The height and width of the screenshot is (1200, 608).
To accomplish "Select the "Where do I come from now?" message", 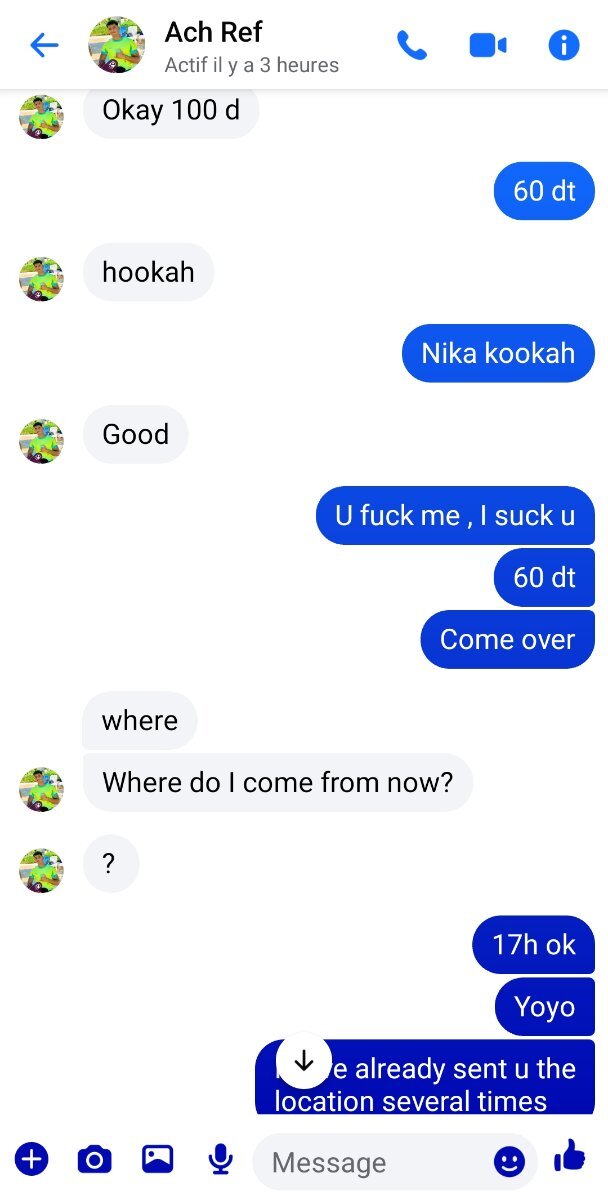I will [x=277, y=782].
